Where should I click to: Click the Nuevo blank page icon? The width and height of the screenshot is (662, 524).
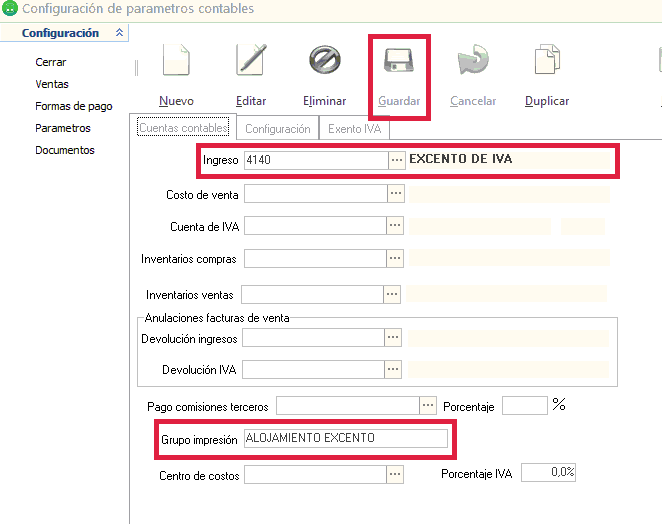(176, 61)
